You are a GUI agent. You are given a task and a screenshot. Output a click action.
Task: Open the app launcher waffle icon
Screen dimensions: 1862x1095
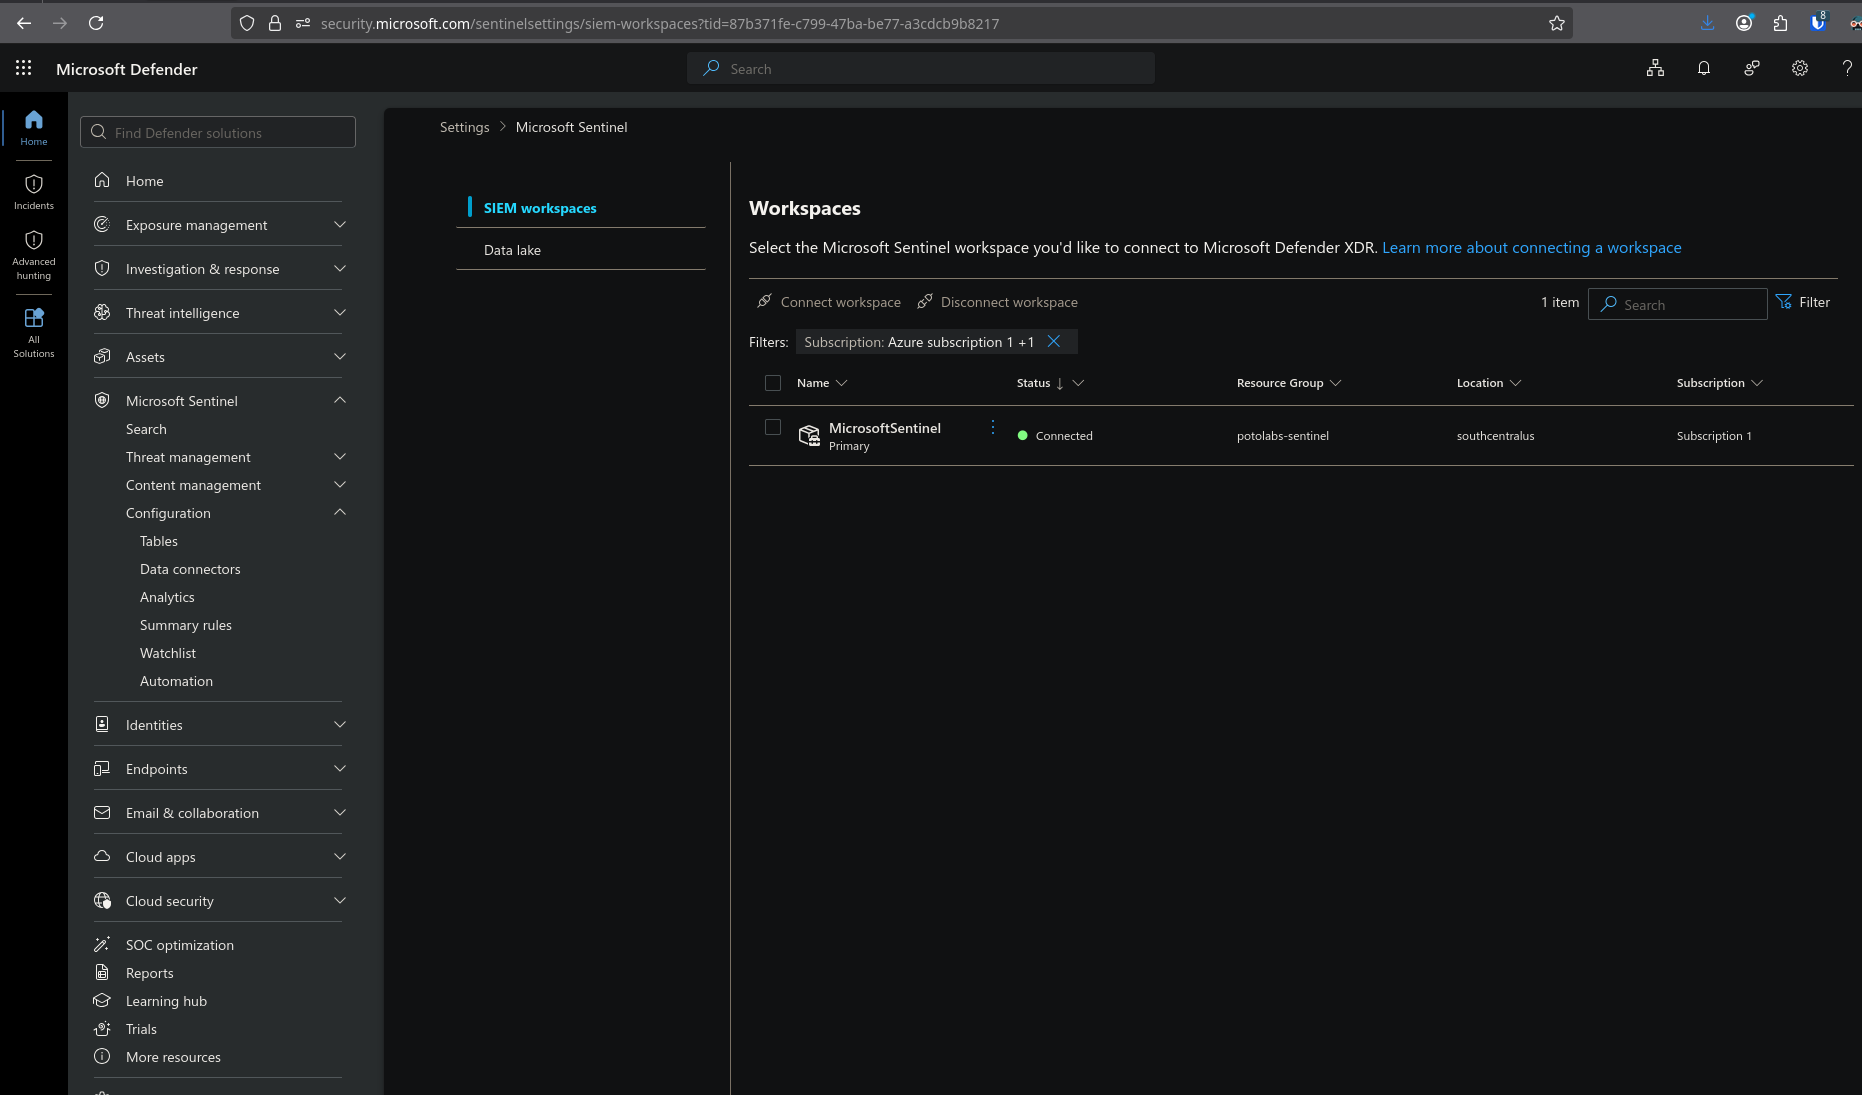click(24, 68)
